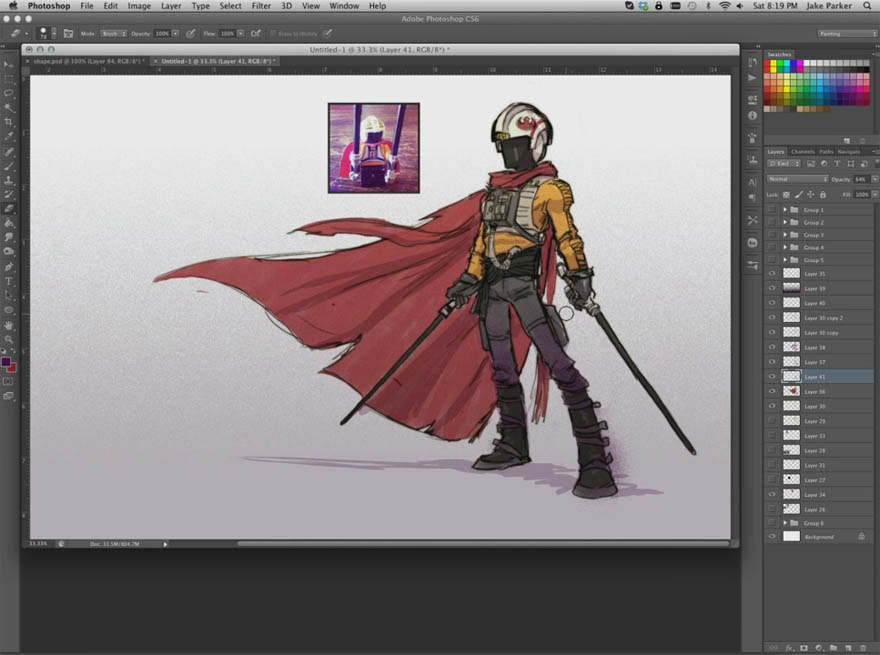Select the Eyedropper tool
880x655 pixels.
8,136
